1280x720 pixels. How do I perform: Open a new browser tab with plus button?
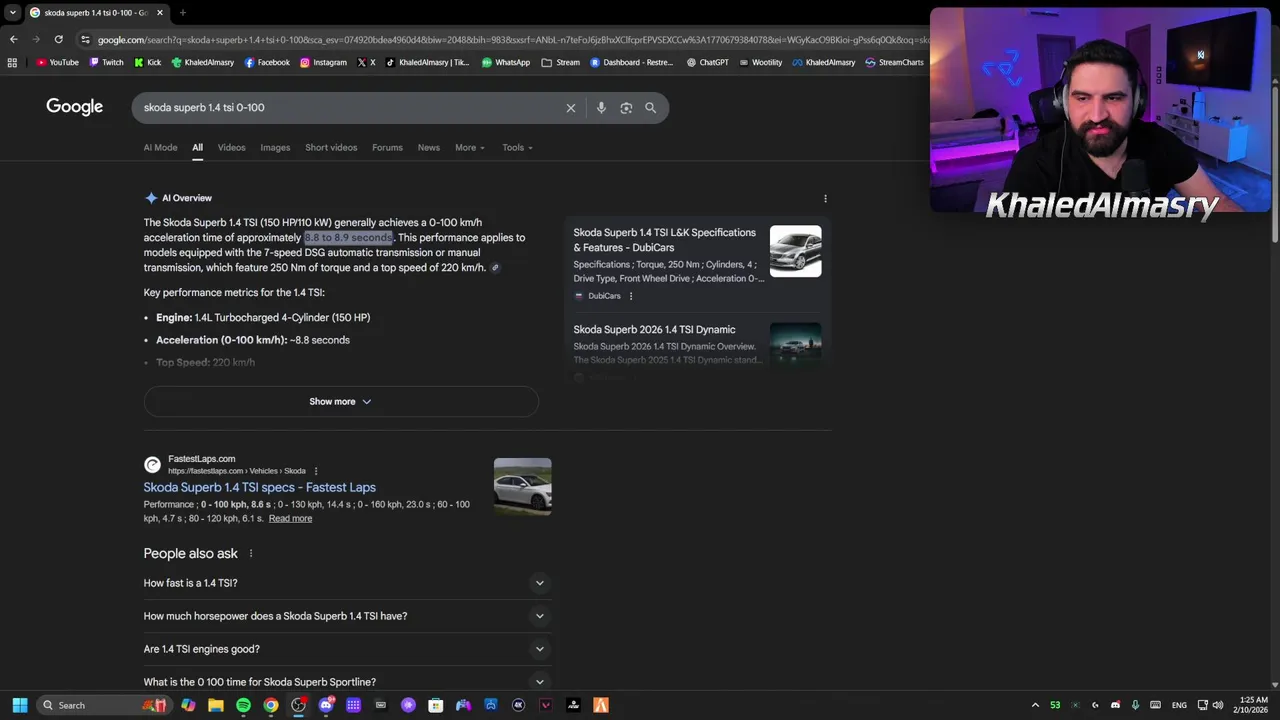[182, 13]
